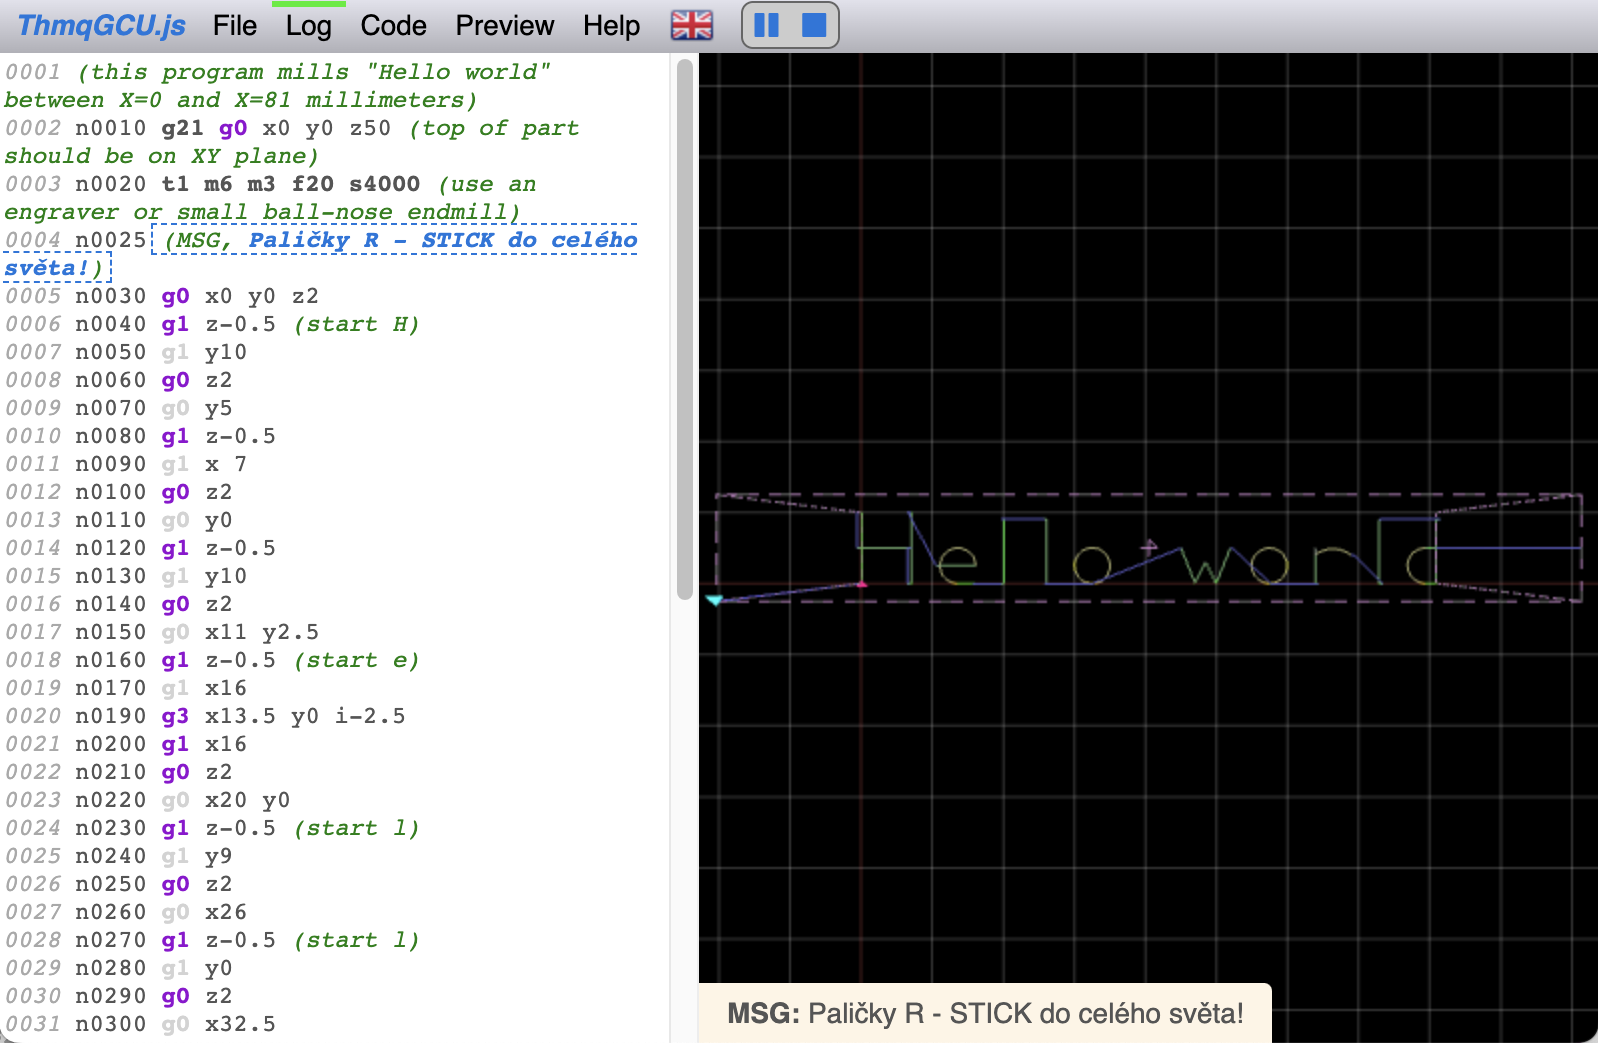Stop the simulation with the square button
Screen dimensions: 1598x1043
814,25
